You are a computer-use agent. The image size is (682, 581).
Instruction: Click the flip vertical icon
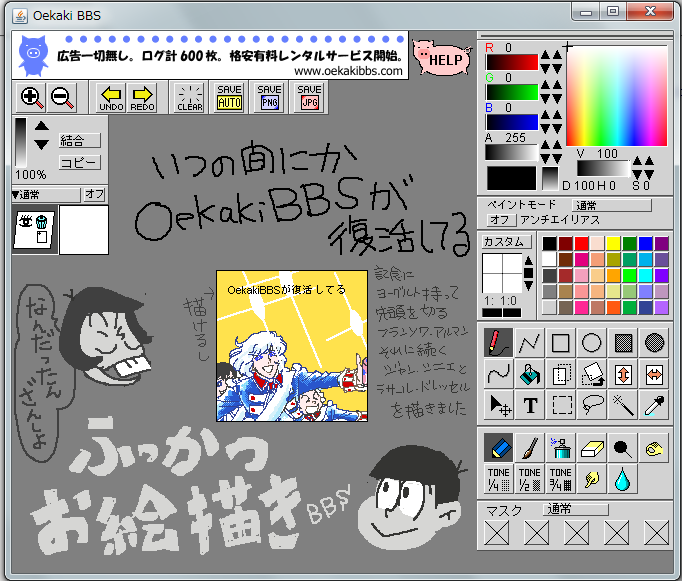click(623, 374)
